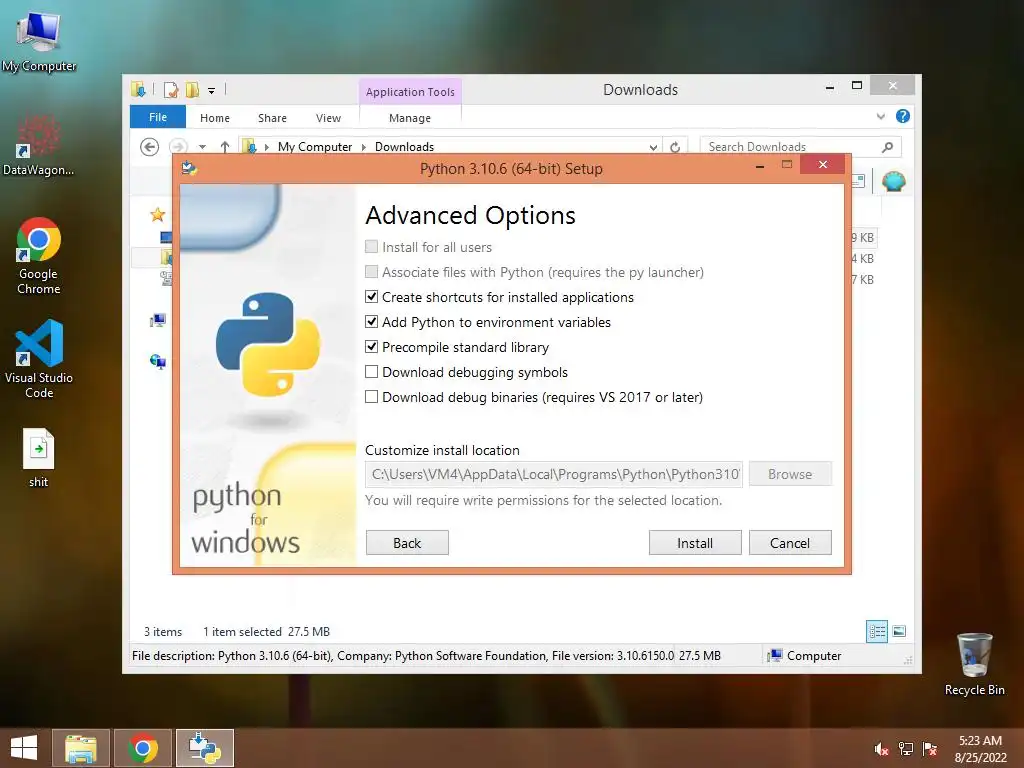Click Favorites star in navigation pane
The width and height of the screenshot is (1024, 768).
157,214
